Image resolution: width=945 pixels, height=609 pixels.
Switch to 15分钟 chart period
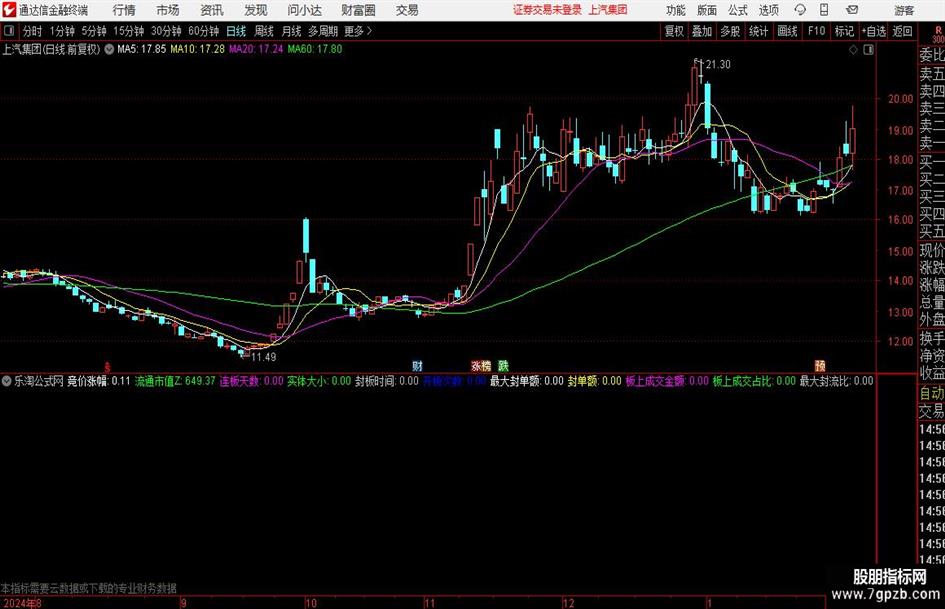[128, 31]
